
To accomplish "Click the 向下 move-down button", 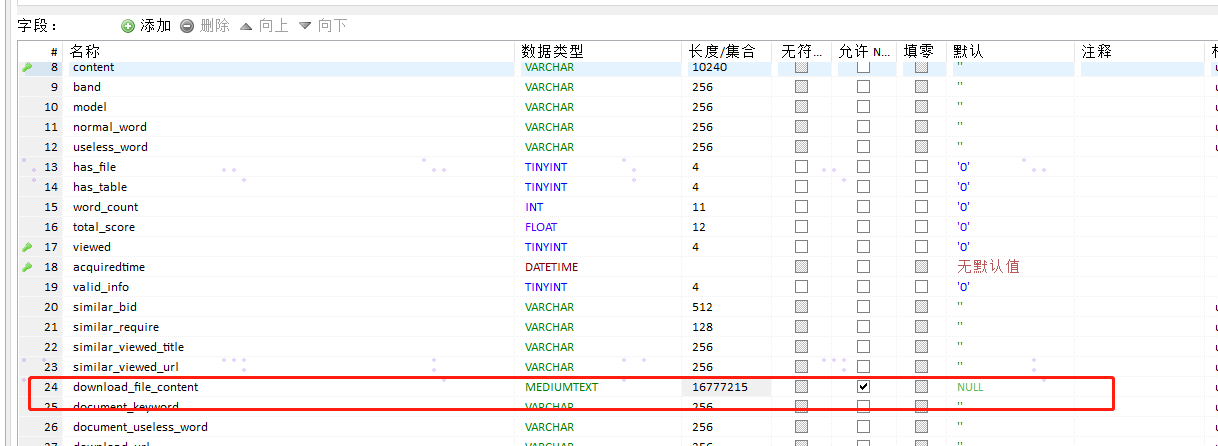I will pos(323,25).
